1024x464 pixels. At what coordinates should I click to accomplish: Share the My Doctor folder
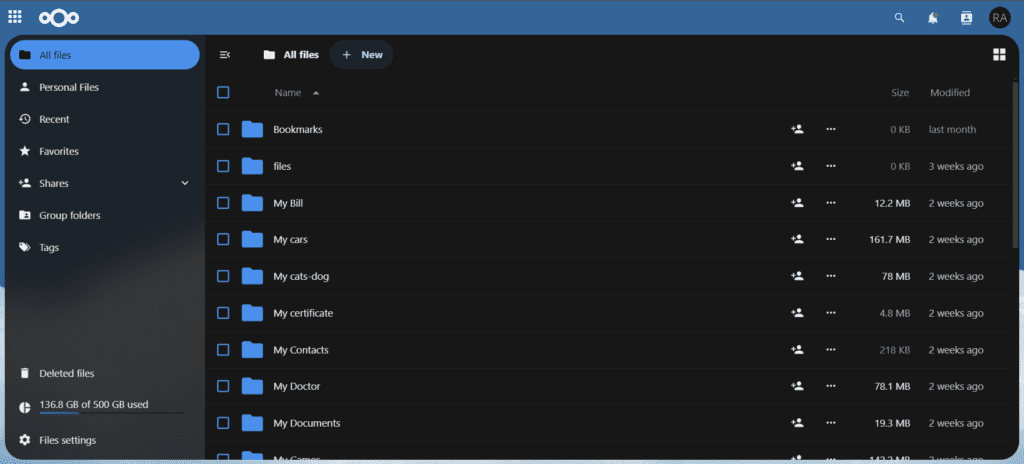coord(797,386)
